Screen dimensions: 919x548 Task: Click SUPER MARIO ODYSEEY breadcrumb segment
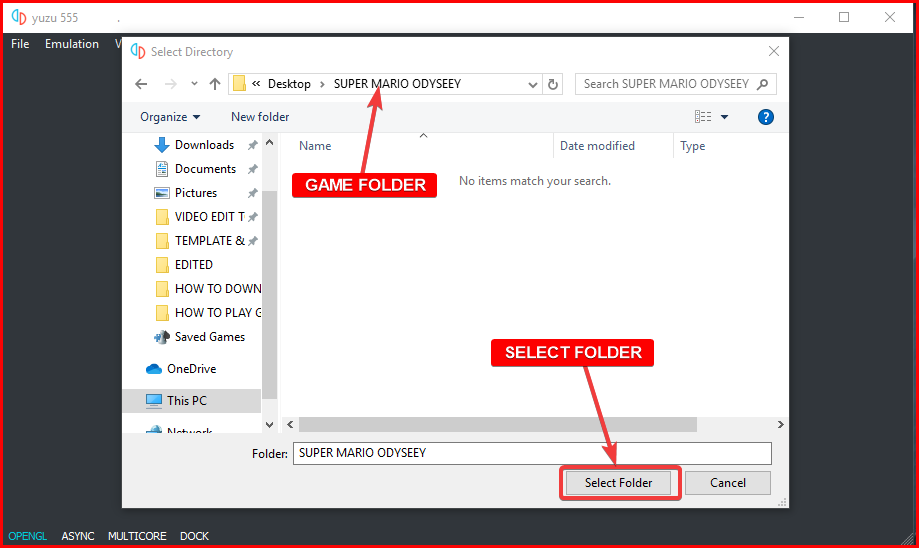[397, 84]
